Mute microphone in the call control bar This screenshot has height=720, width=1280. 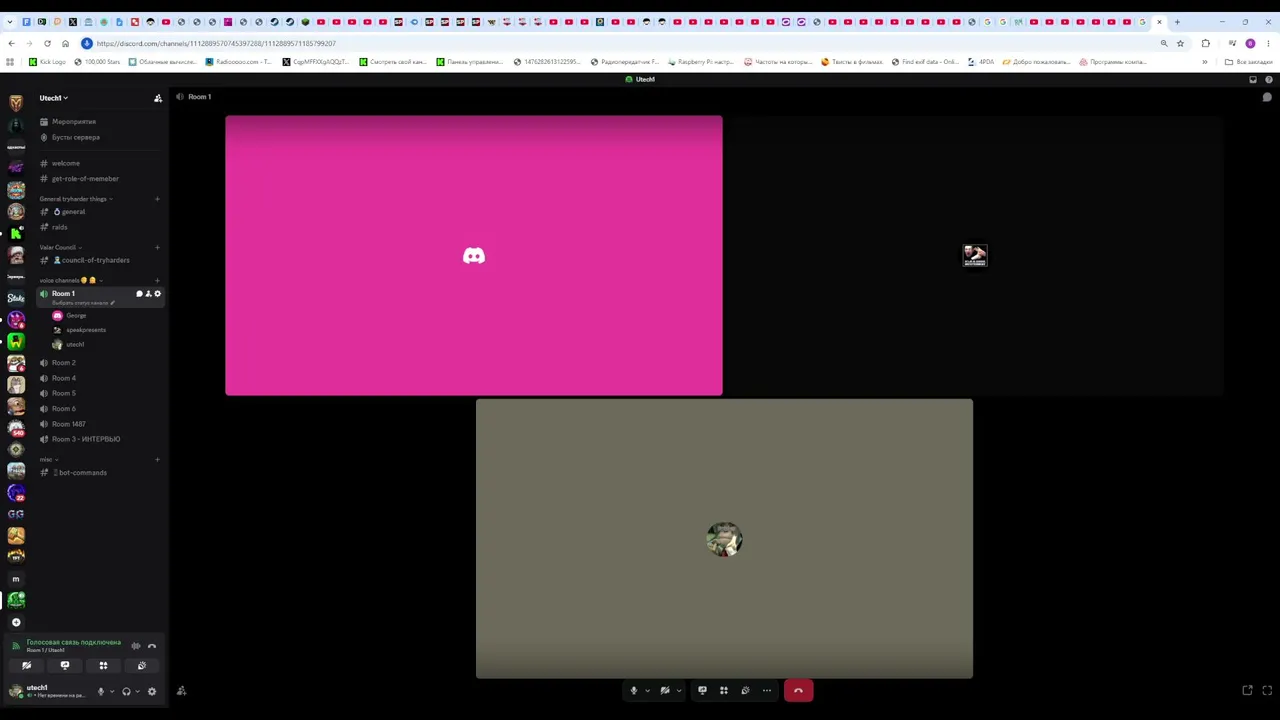633,690
